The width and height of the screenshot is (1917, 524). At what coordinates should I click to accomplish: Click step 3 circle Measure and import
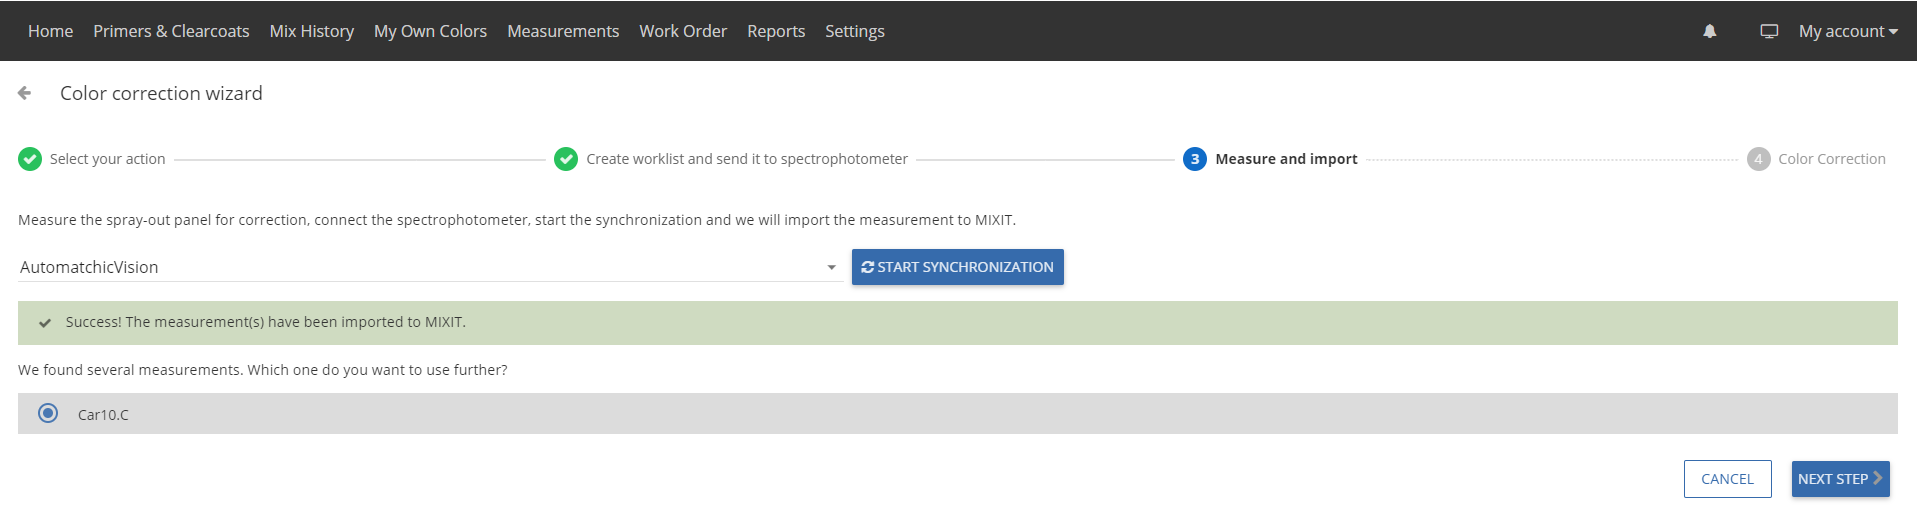(1194, 159)
